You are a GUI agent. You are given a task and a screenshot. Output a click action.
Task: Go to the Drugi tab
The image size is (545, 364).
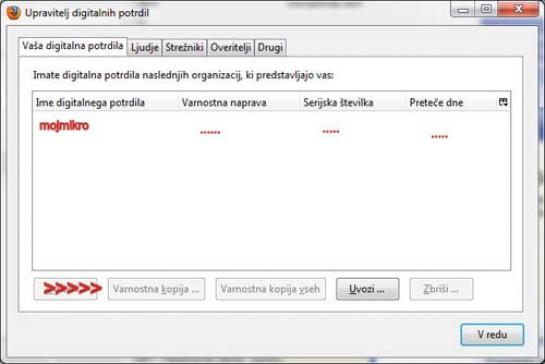270,48
